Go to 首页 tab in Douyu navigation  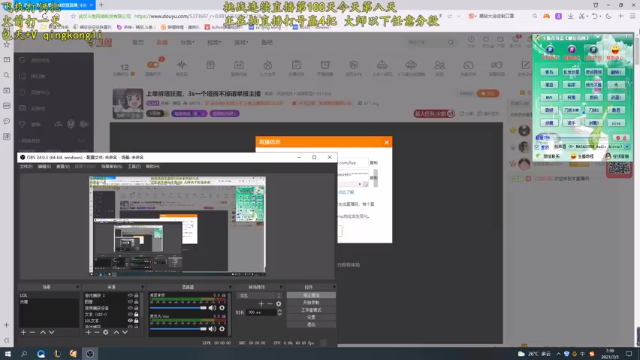(138, 42)
